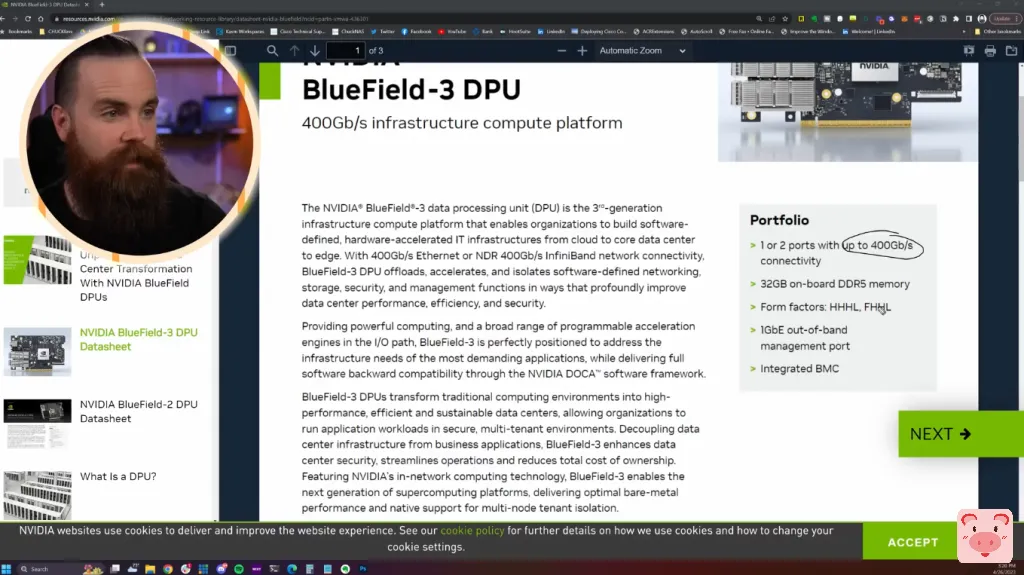
Task: Go to next PDF page arrow
Action: point(315,50)
